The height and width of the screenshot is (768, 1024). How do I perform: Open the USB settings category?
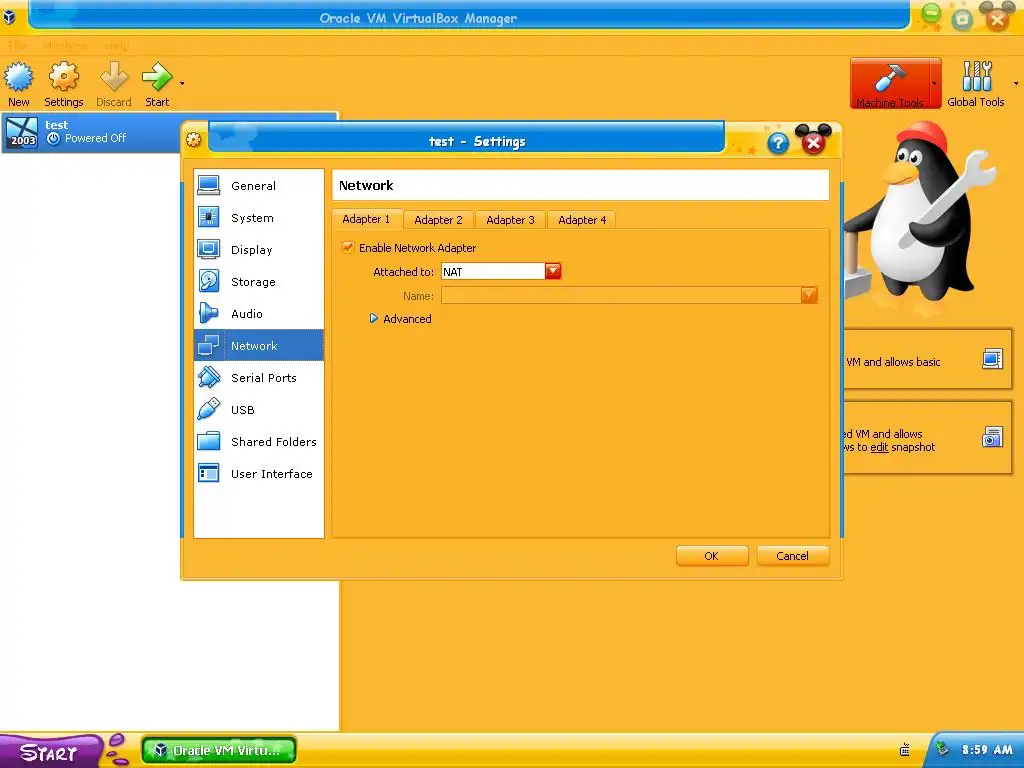coord(259,409)
